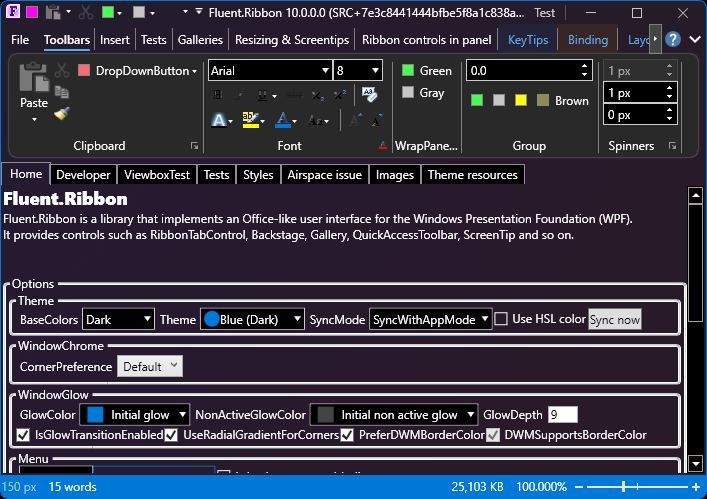Viewport: 707px width, 499px height.
Task: Click the blue Help question mark icon
Action: (x=673, y=40)
